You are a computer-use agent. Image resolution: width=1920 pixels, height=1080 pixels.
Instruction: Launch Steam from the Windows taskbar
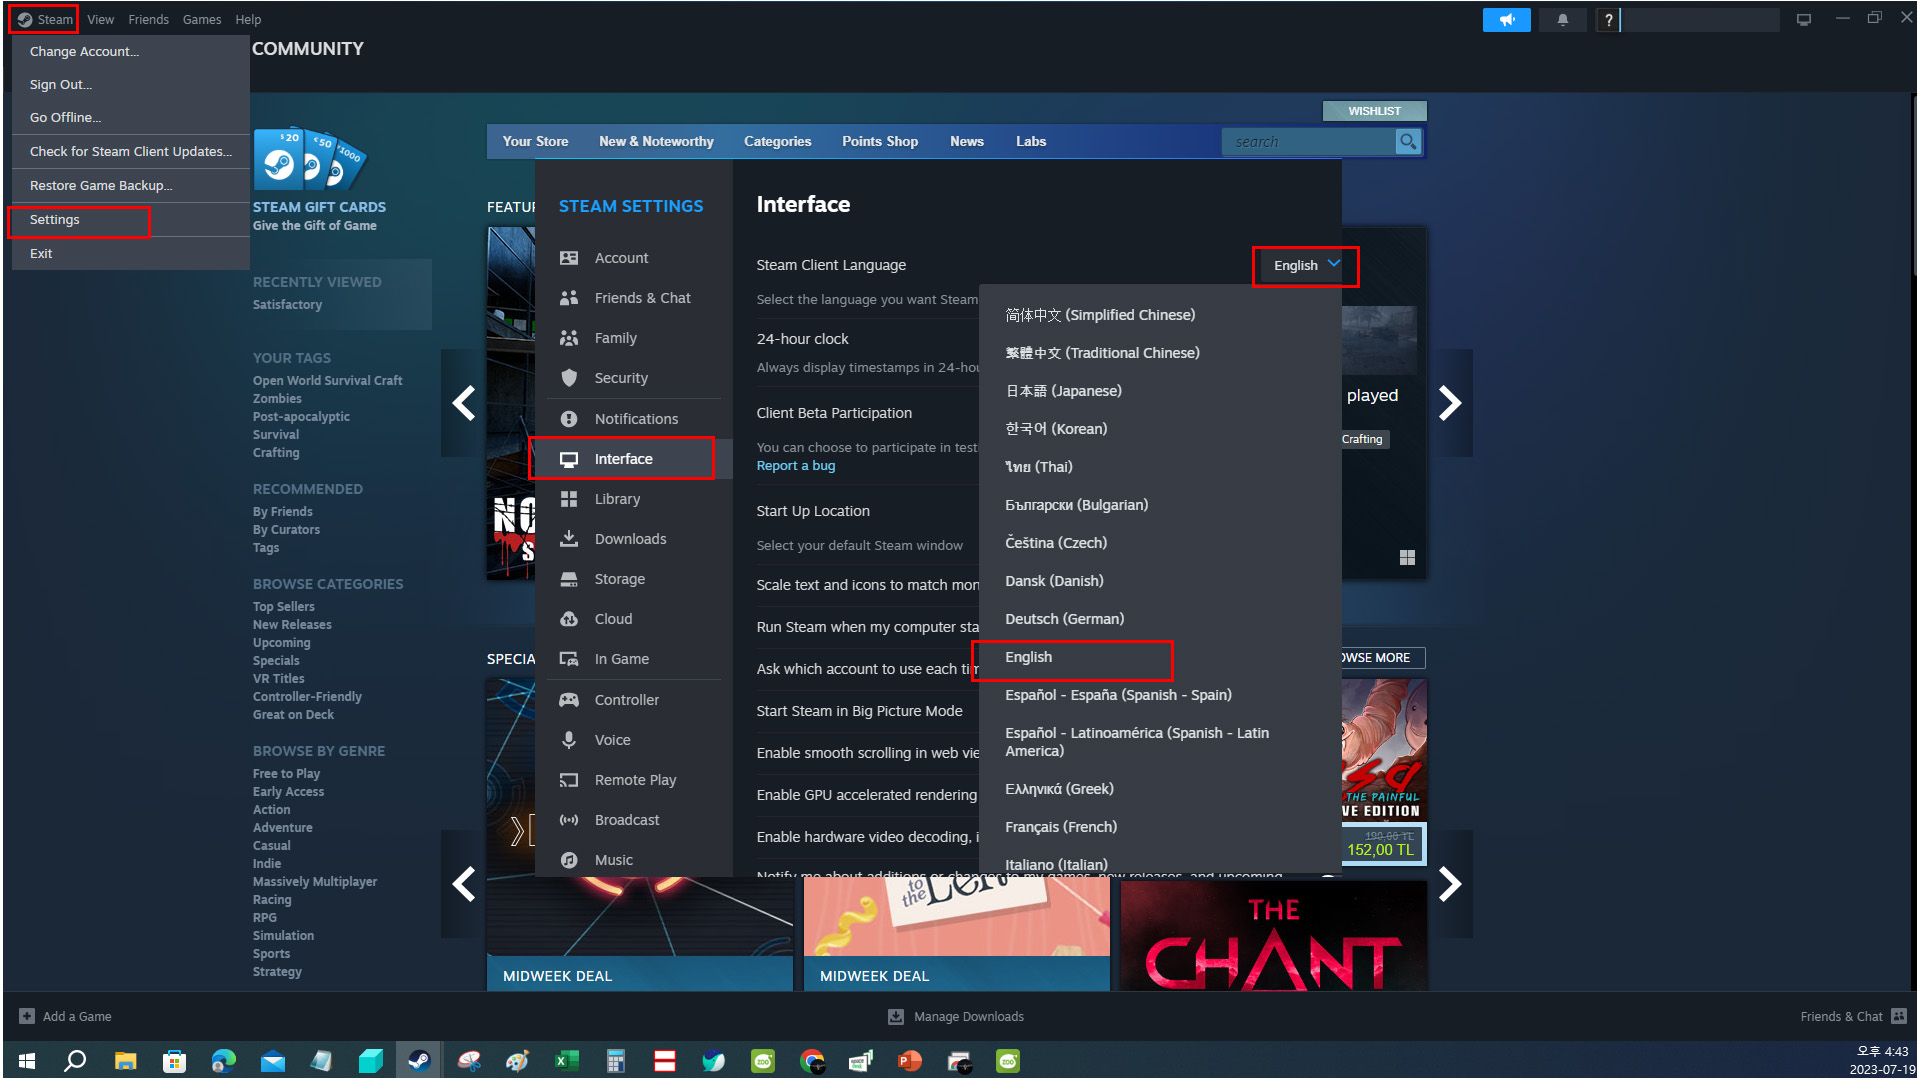coord(419,1061)
